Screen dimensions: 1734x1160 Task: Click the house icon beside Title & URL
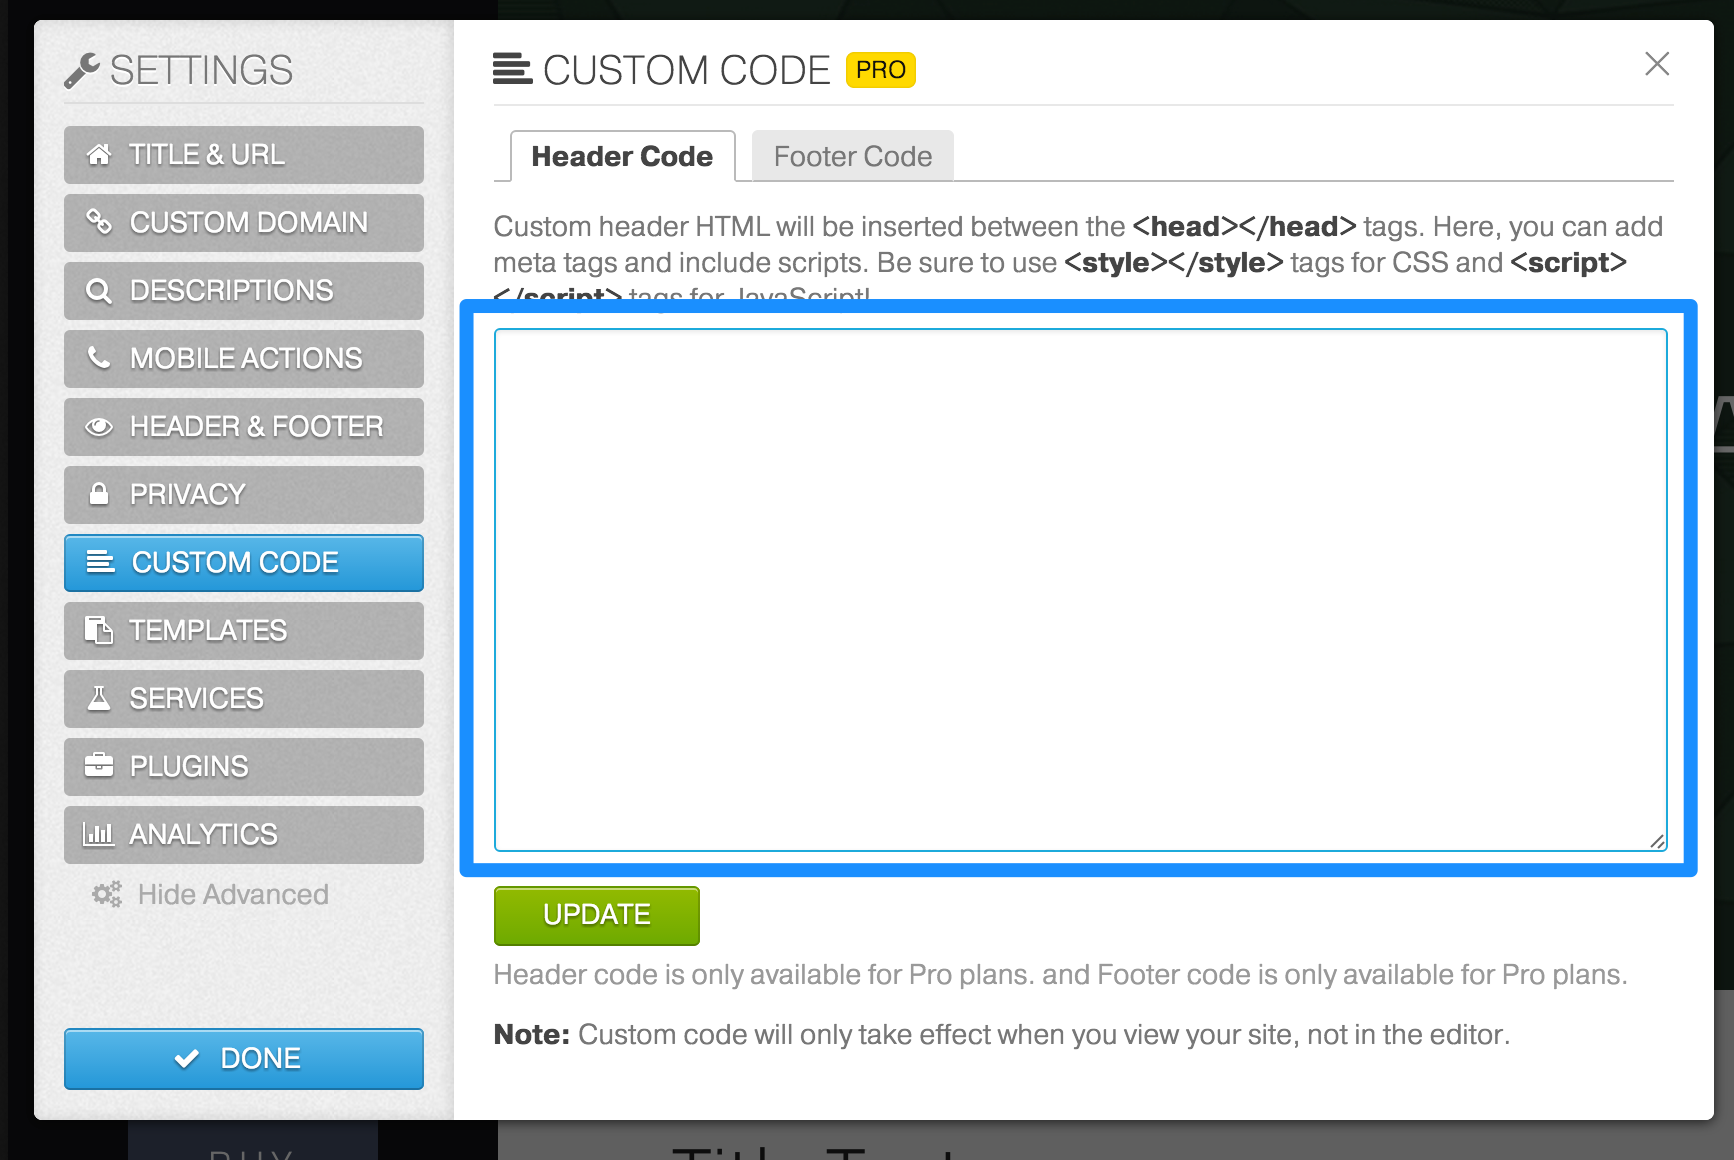tap(98, 155)
